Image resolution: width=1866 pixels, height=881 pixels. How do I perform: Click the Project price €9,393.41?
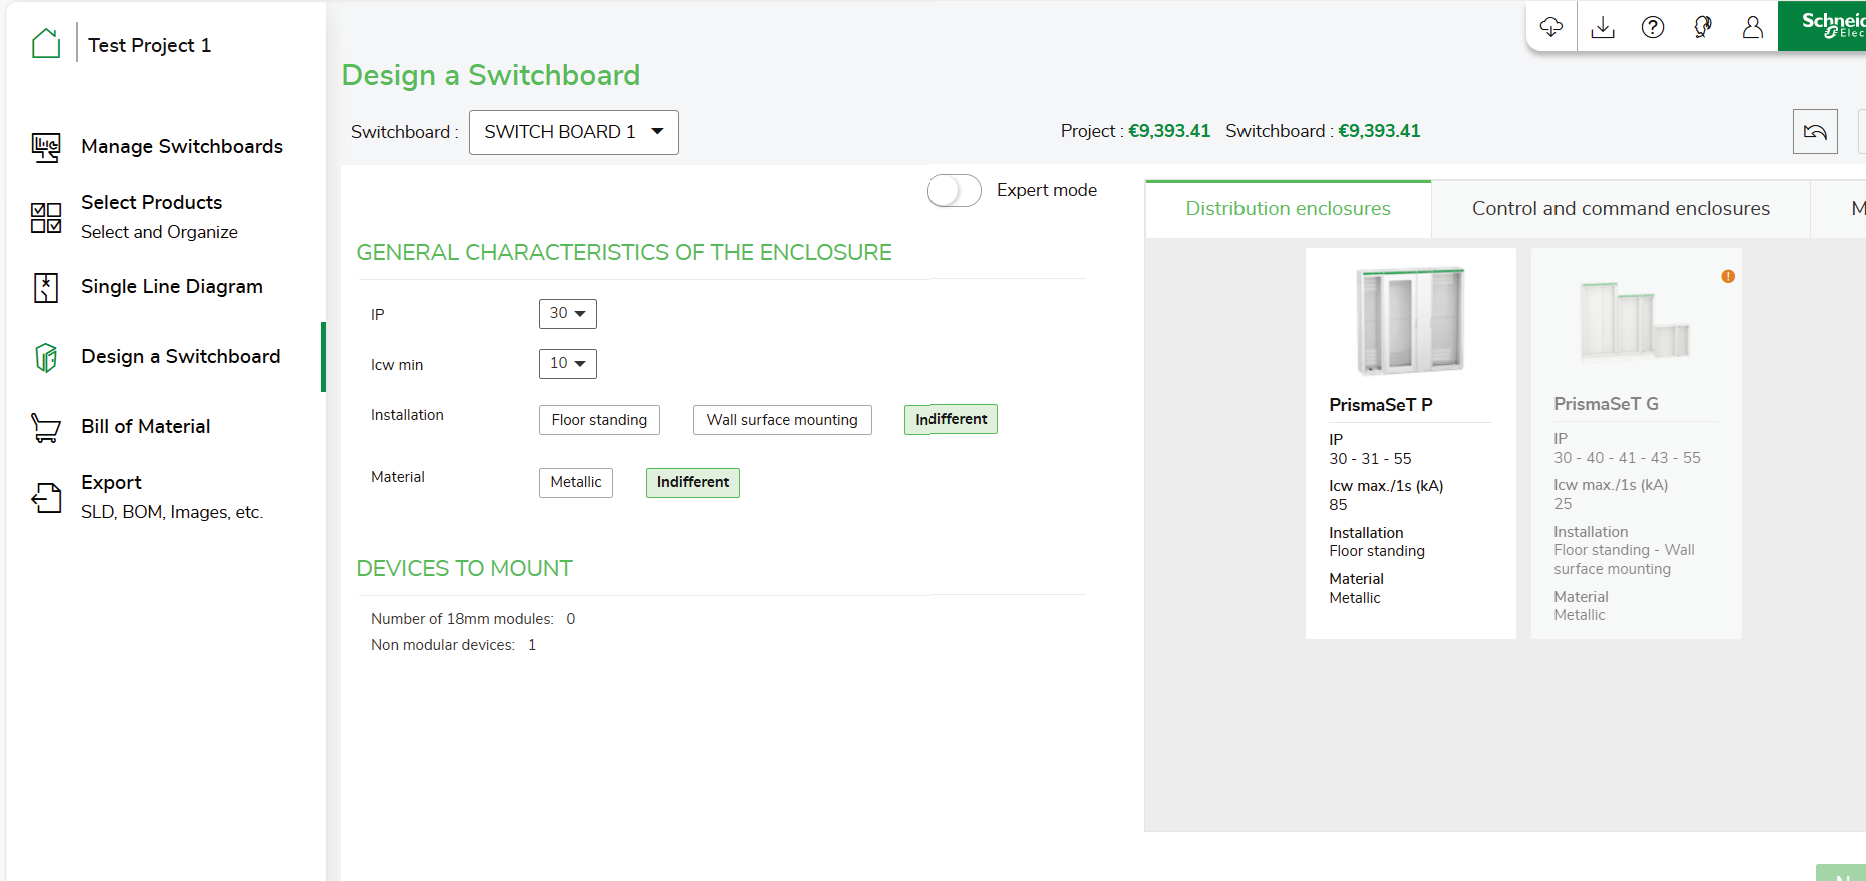pyautogui.click(x=1169, y=131)
